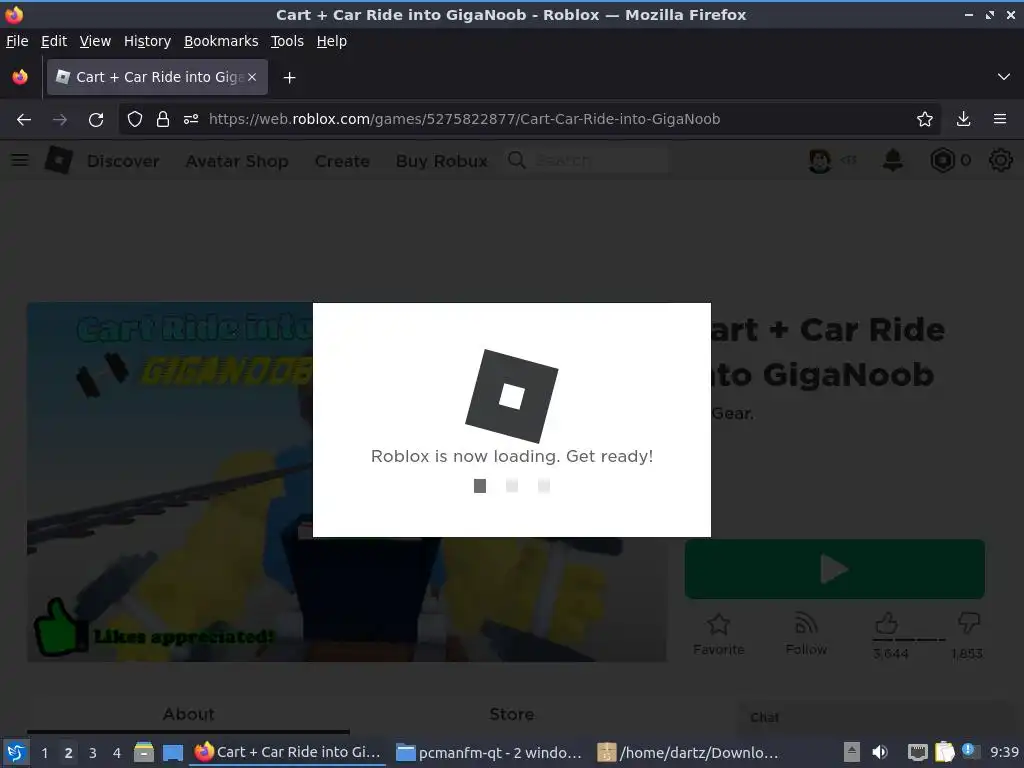Open the Tools menu

[x=287, y=41]
